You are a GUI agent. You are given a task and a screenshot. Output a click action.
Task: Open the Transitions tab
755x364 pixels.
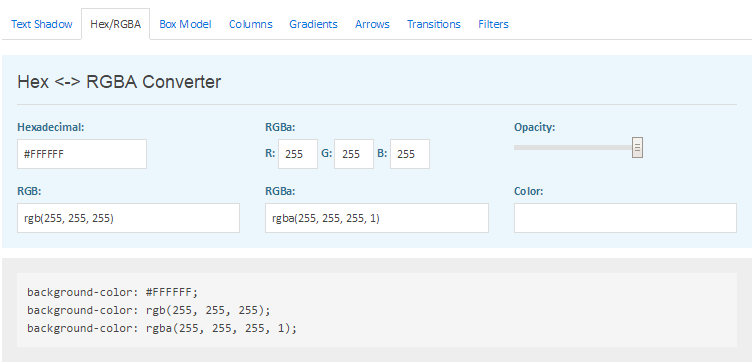click(x=434, y=24)
